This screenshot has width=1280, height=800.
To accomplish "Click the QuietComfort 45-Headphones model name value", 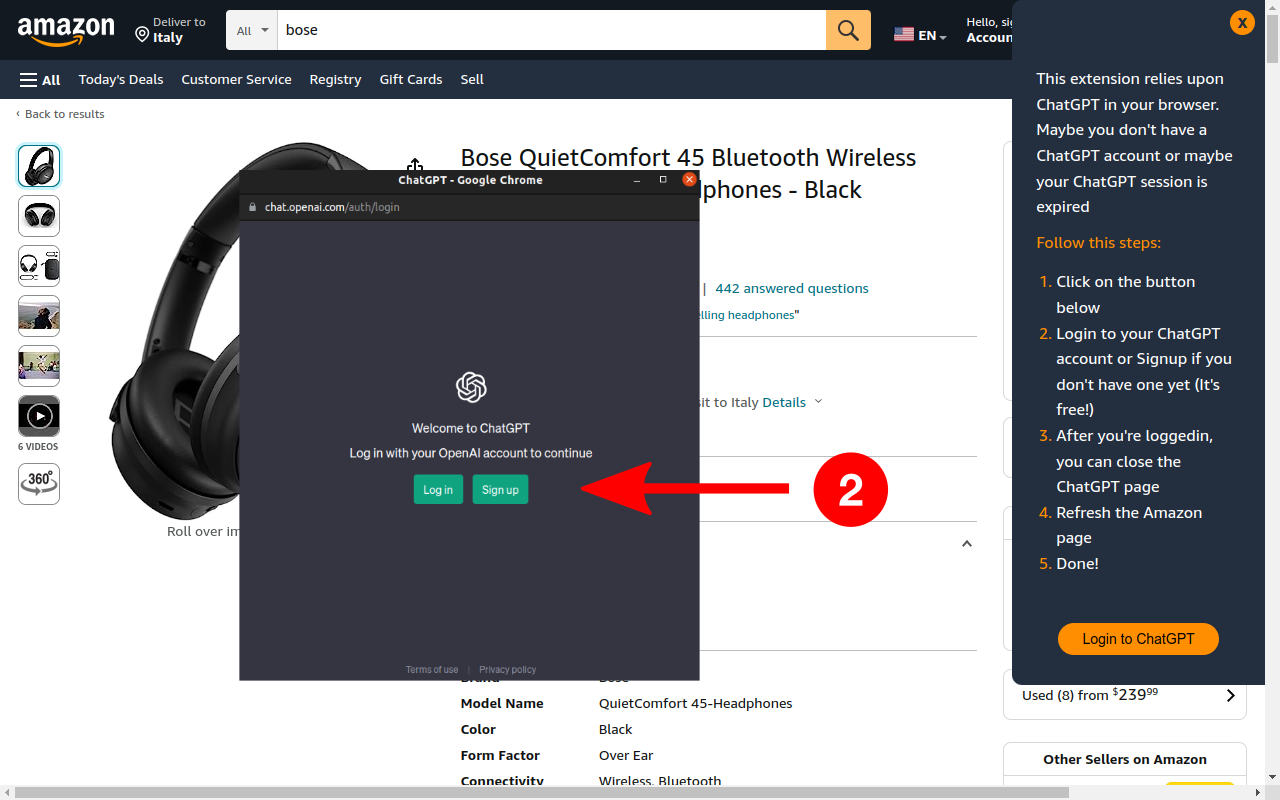I will [x=695, y=704].
